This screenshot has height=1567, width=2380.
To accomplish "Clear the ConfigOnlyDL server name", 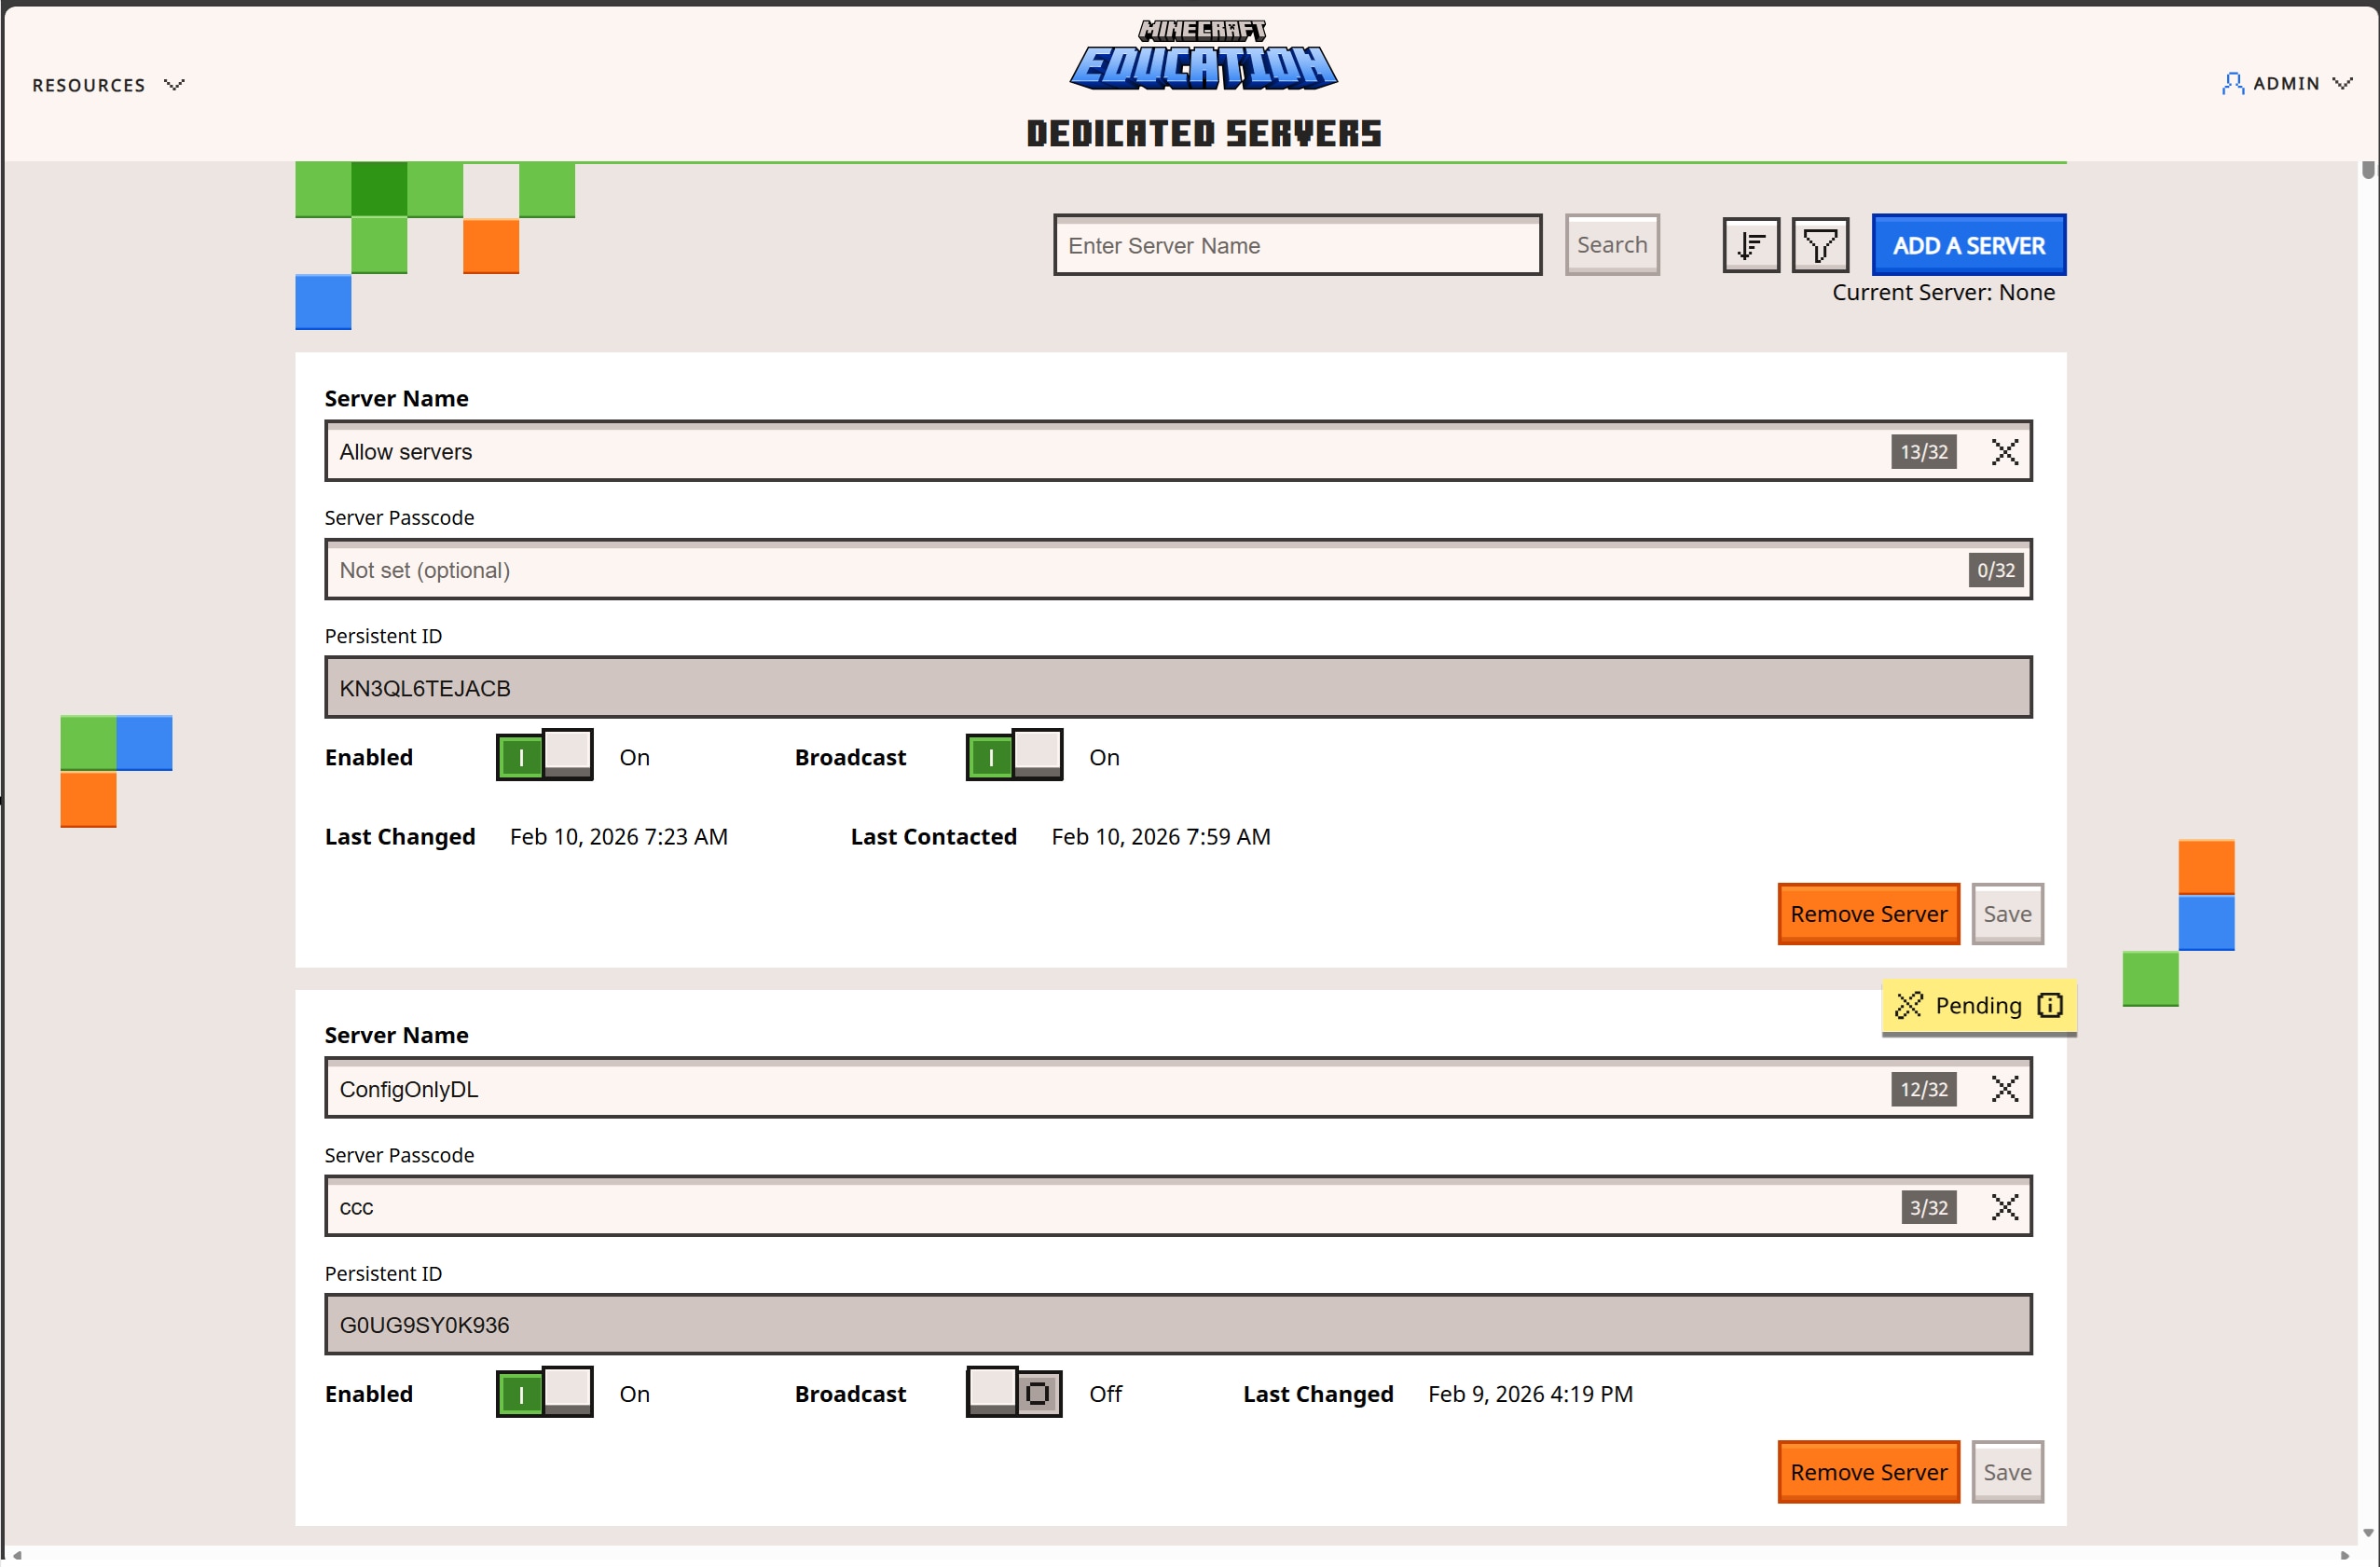I will point(2006,1089).
